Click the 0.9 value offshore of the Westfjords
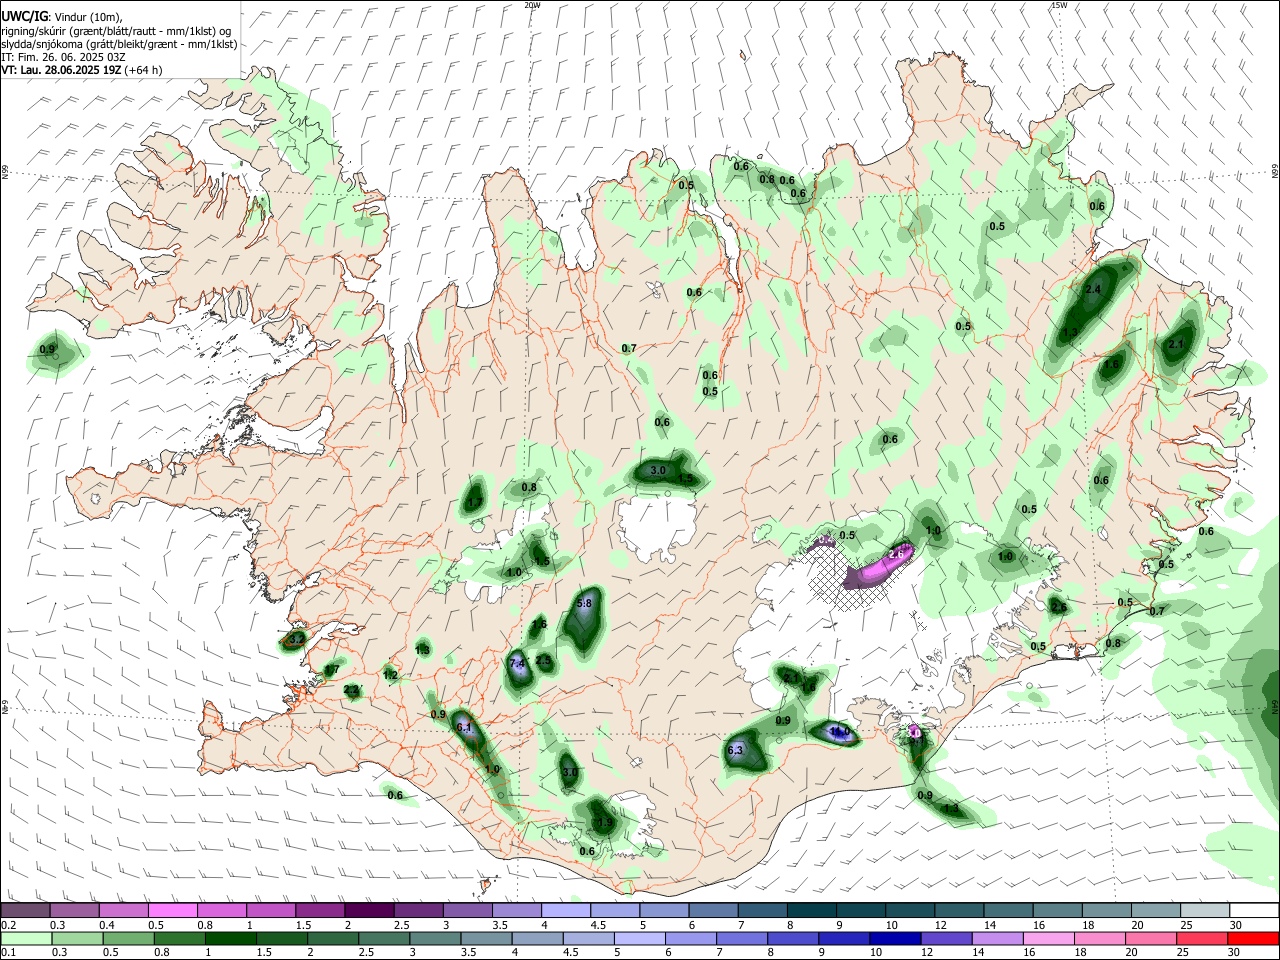This screenshot has height=960, width=1280. click(47, 350)
